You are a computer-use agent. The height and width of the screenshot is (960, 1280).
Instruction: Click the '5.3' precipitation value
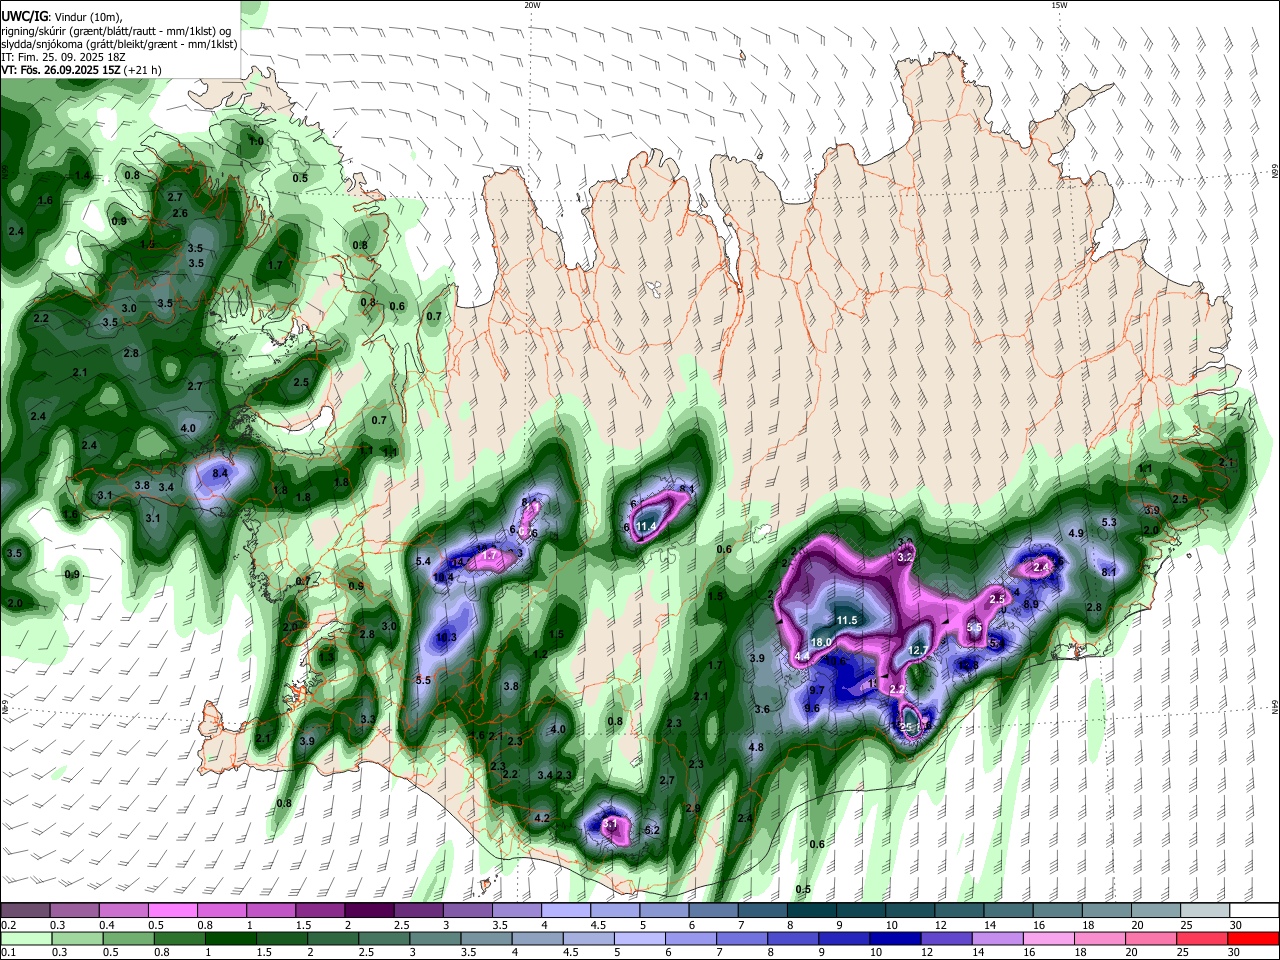tap(1109, 522)
